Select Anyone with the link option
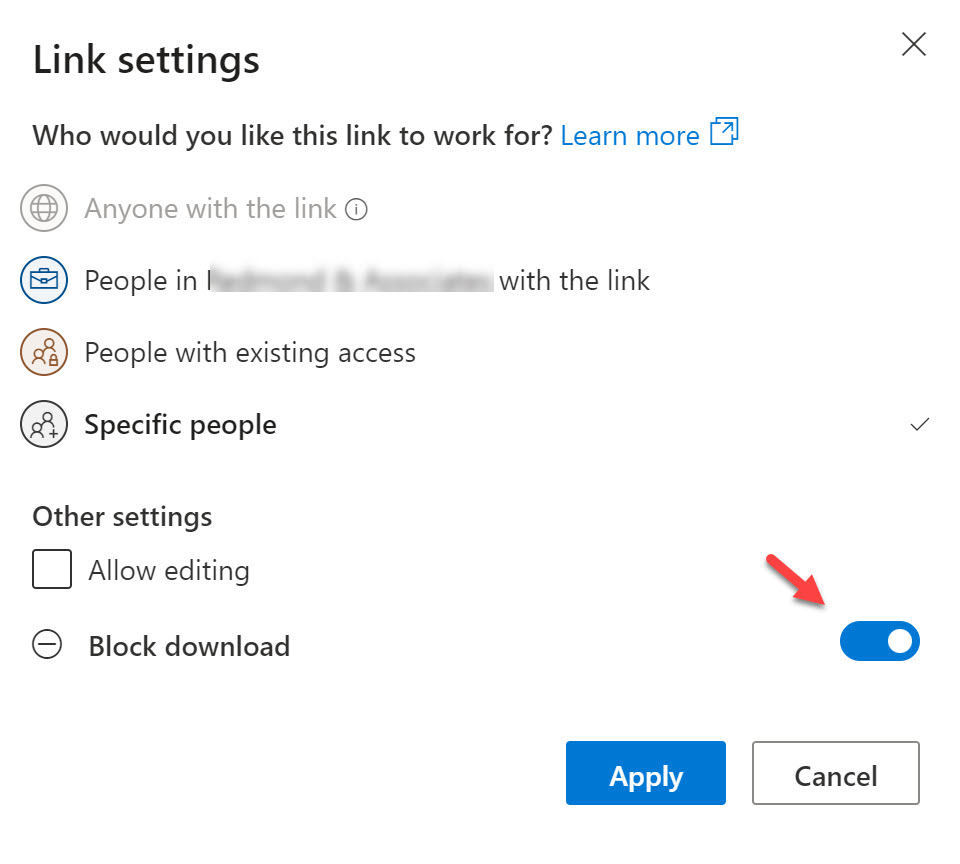 pyautogui.click(x=210, y=209)
